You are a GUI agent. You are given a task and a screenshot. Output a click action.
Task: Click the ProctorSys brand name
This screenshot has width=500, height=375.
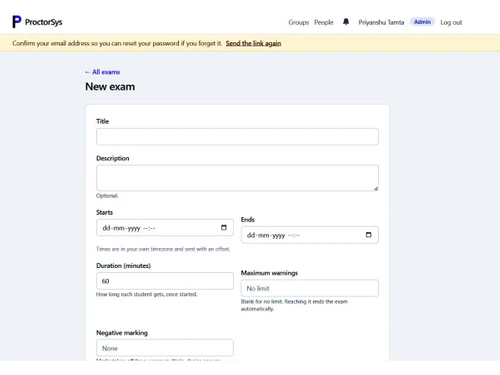click(43, 22)
